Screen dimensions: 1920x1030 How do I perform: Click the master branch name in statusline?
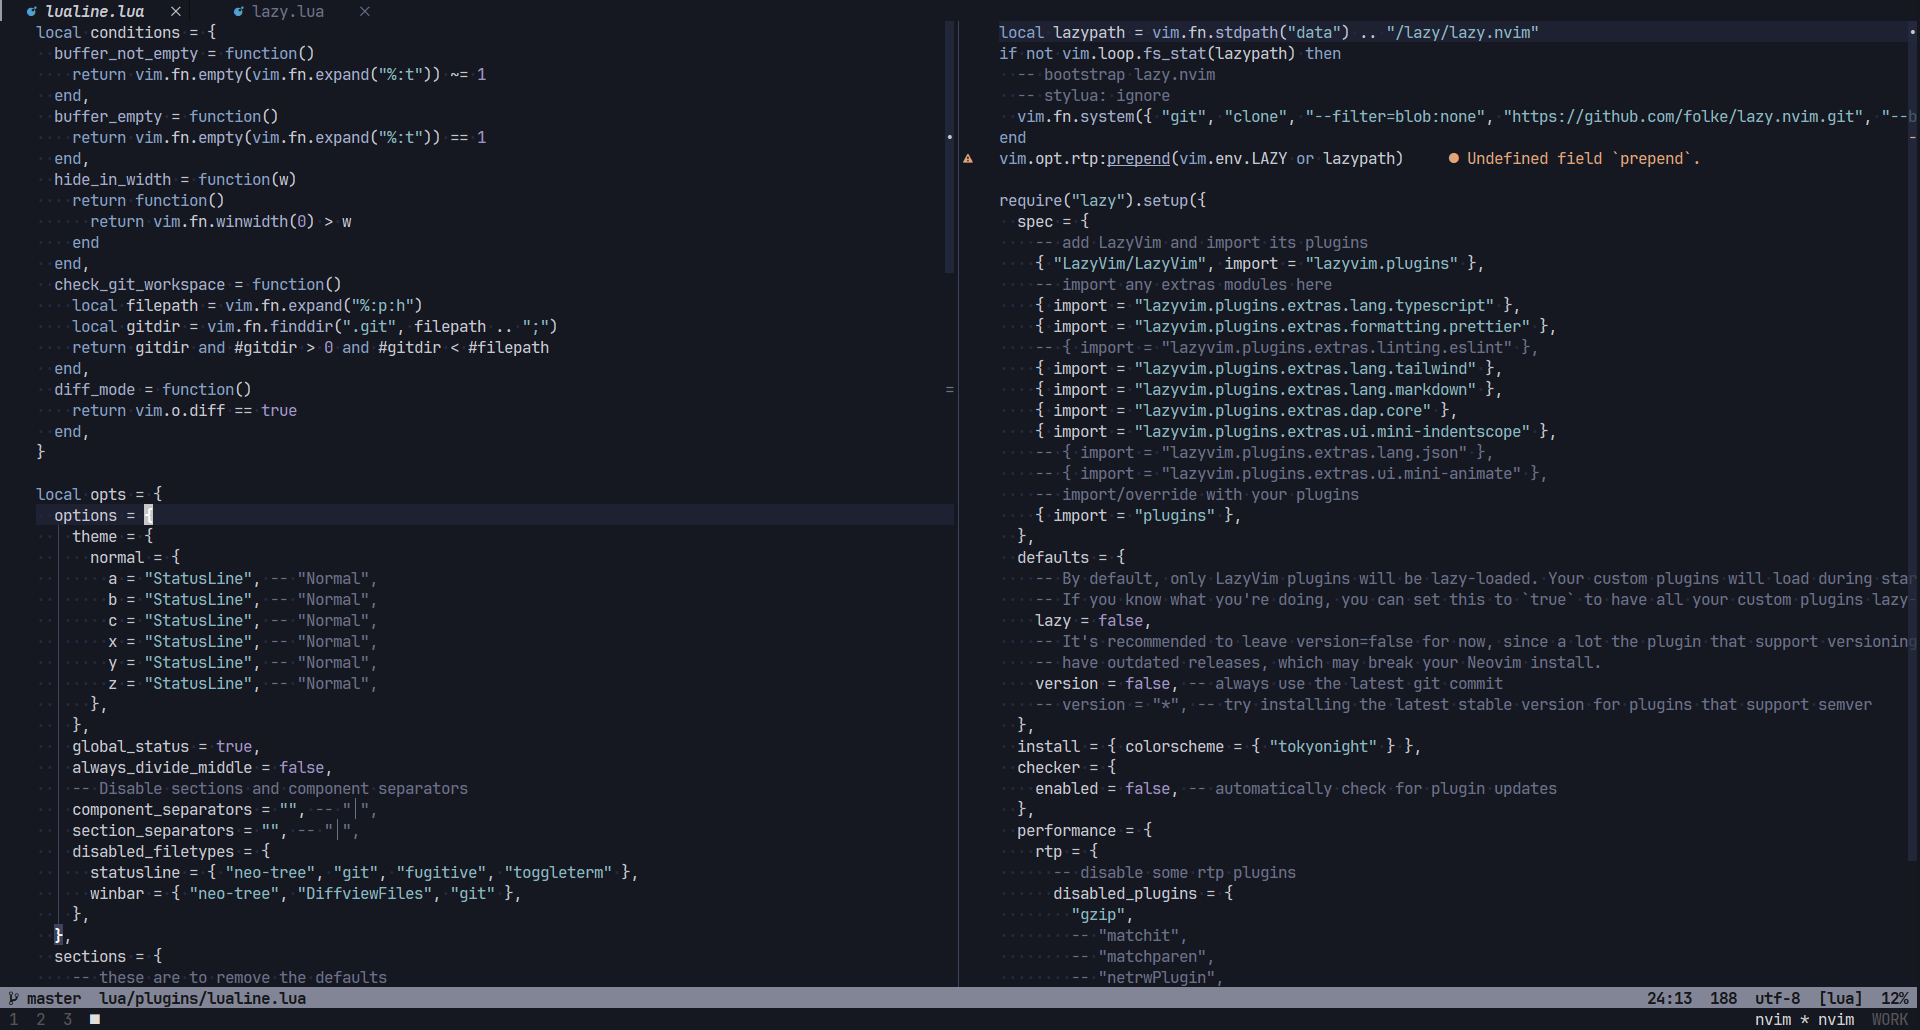[x=54, y=998]
